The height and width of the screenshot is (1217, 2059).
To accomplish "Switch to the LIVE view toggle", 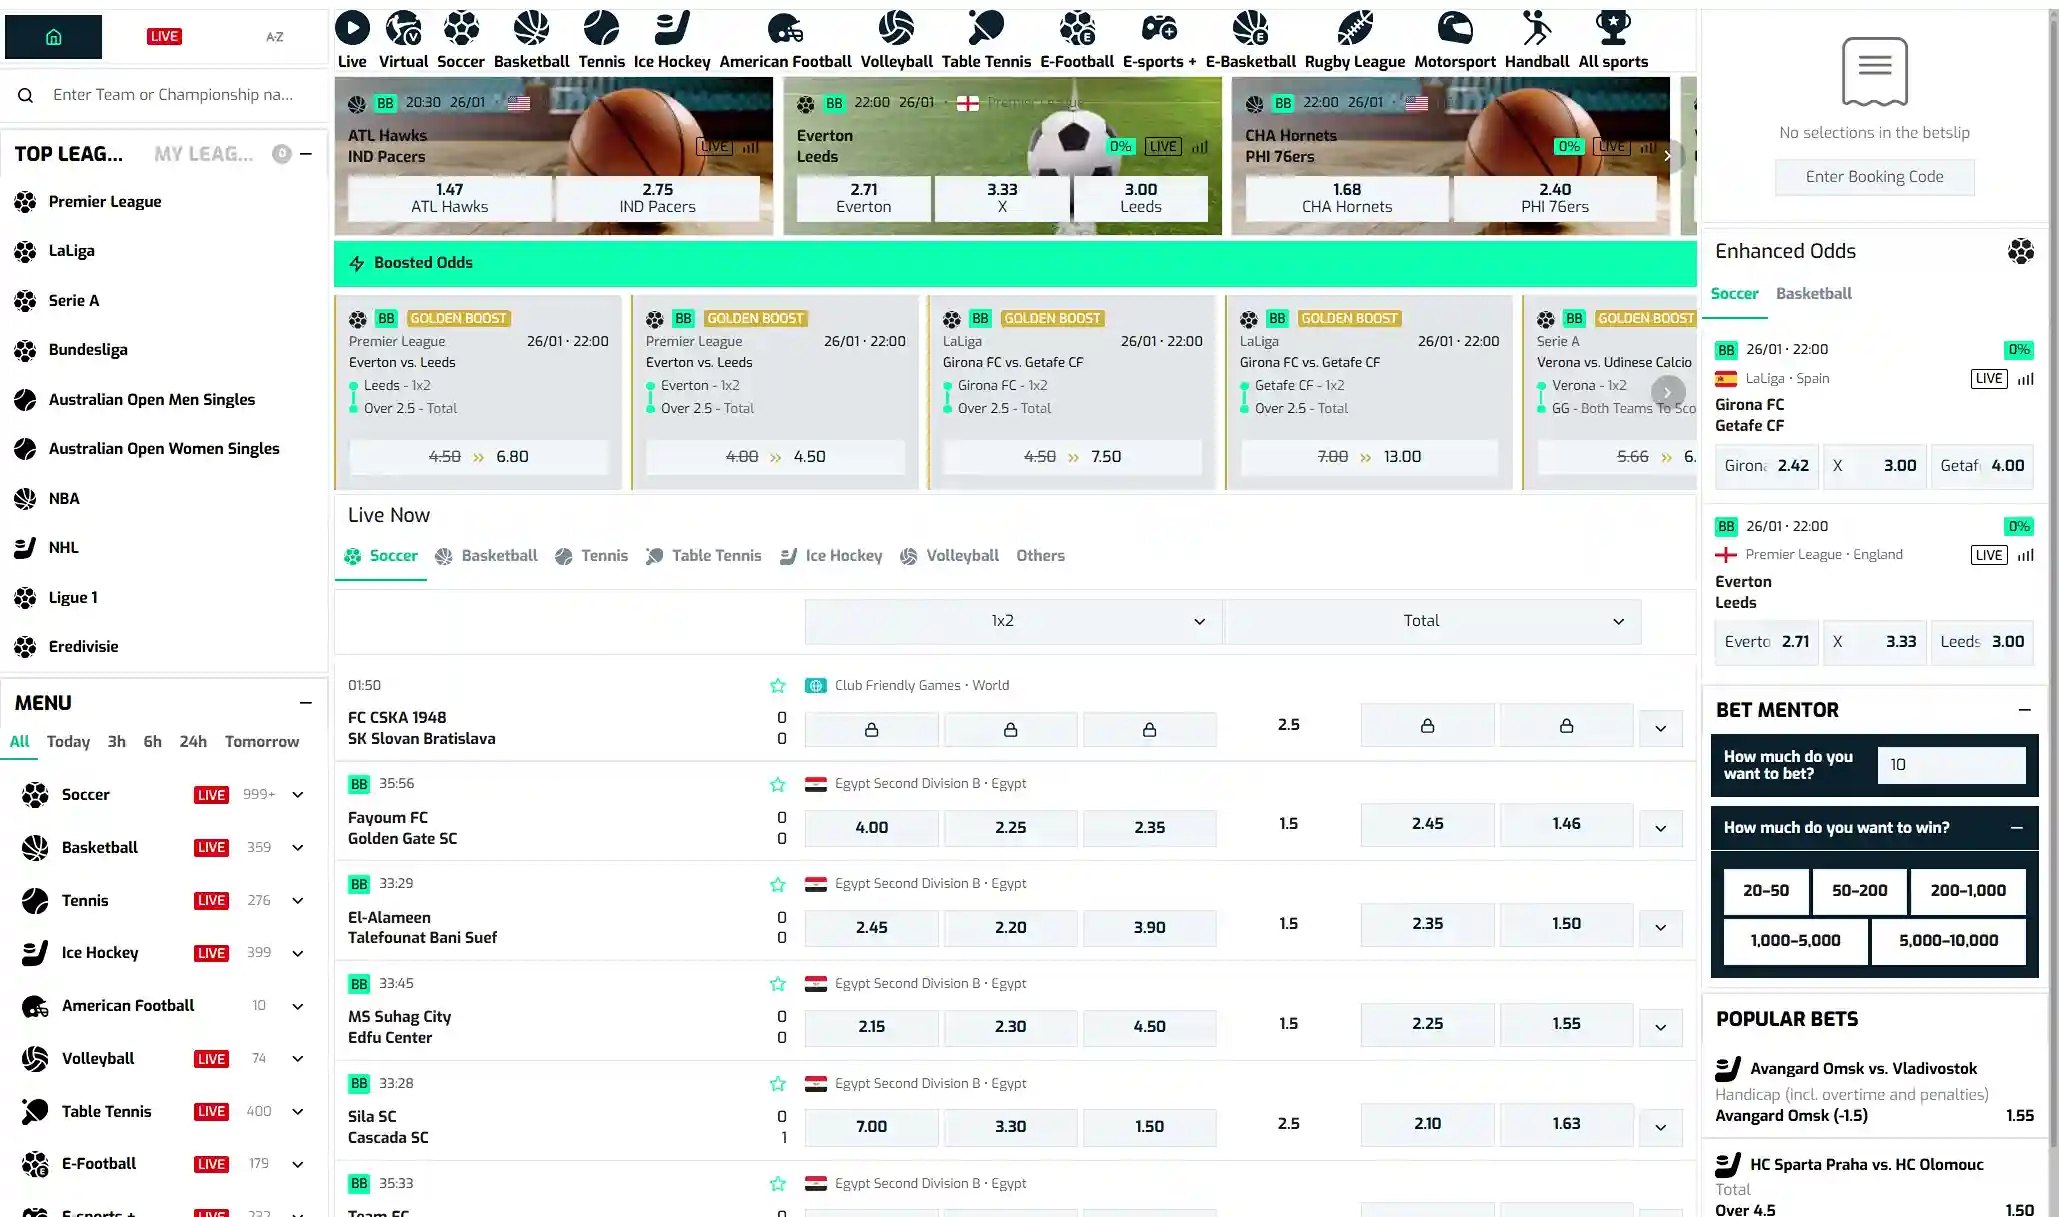I will click(x=163, y=35).
